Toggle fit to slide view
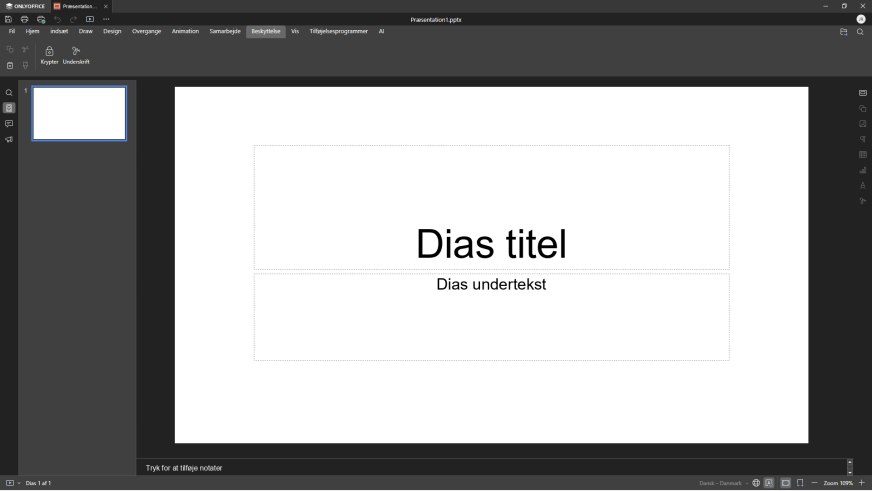The image size is (872, 491). click(x=785, y=483)
